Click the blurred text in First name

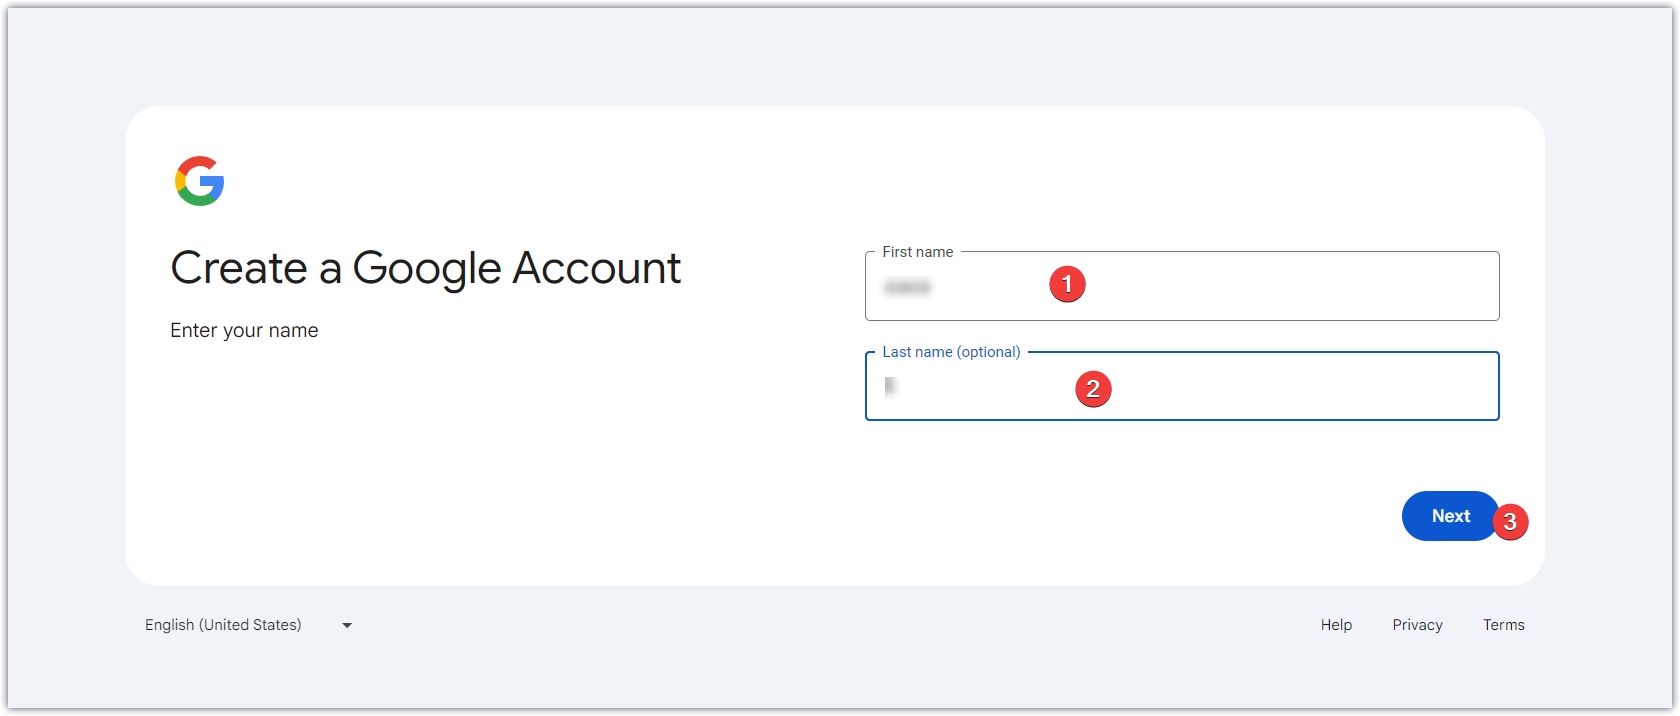(907, 288)
